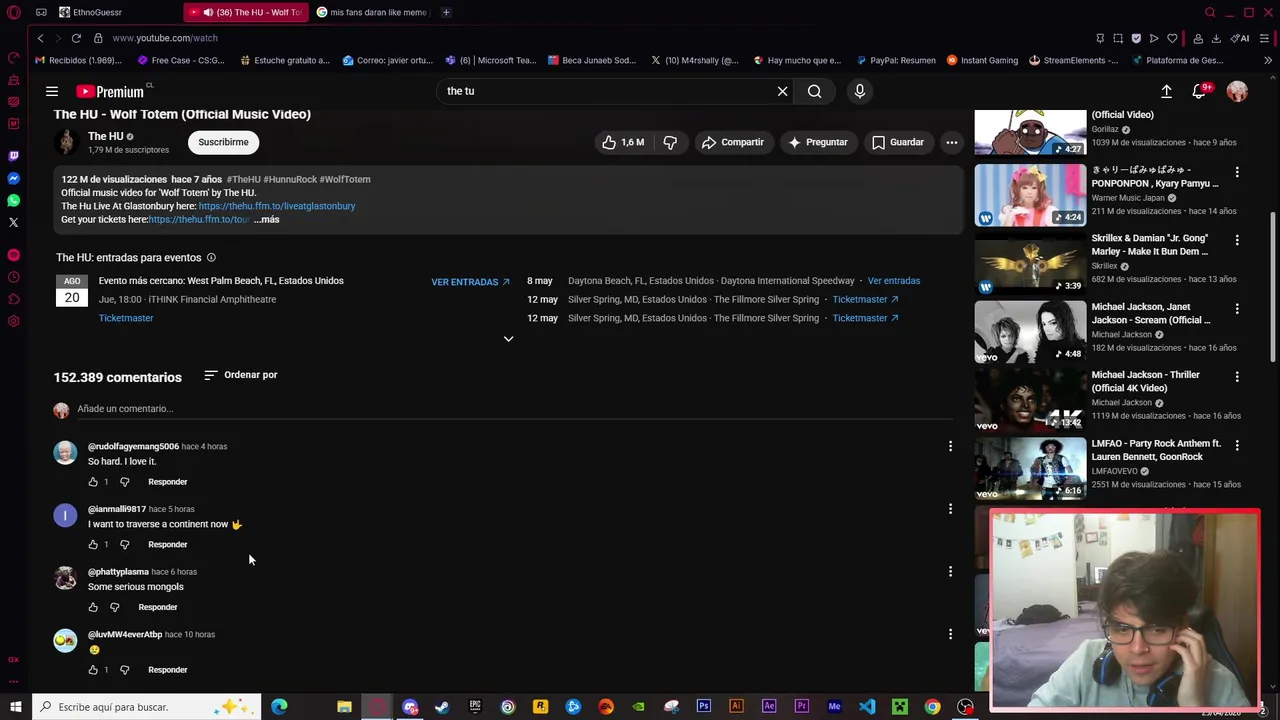Viewport: 1280px width, 720px height.
Task: Open options menu for @ianmalli9817 comment
Action: coord(950,509)
